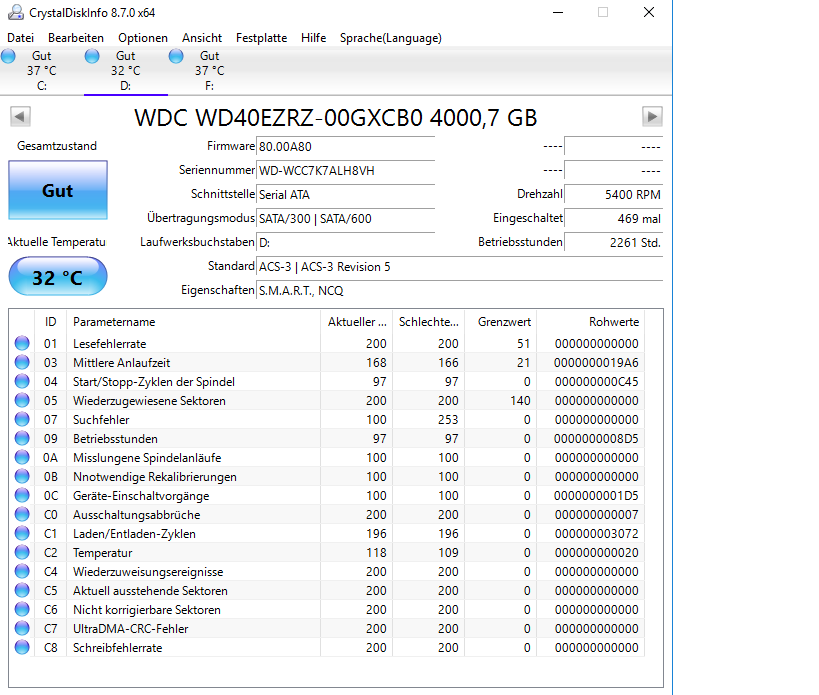
Task: Click the Rohwerte column header
Action: (591, 322)
